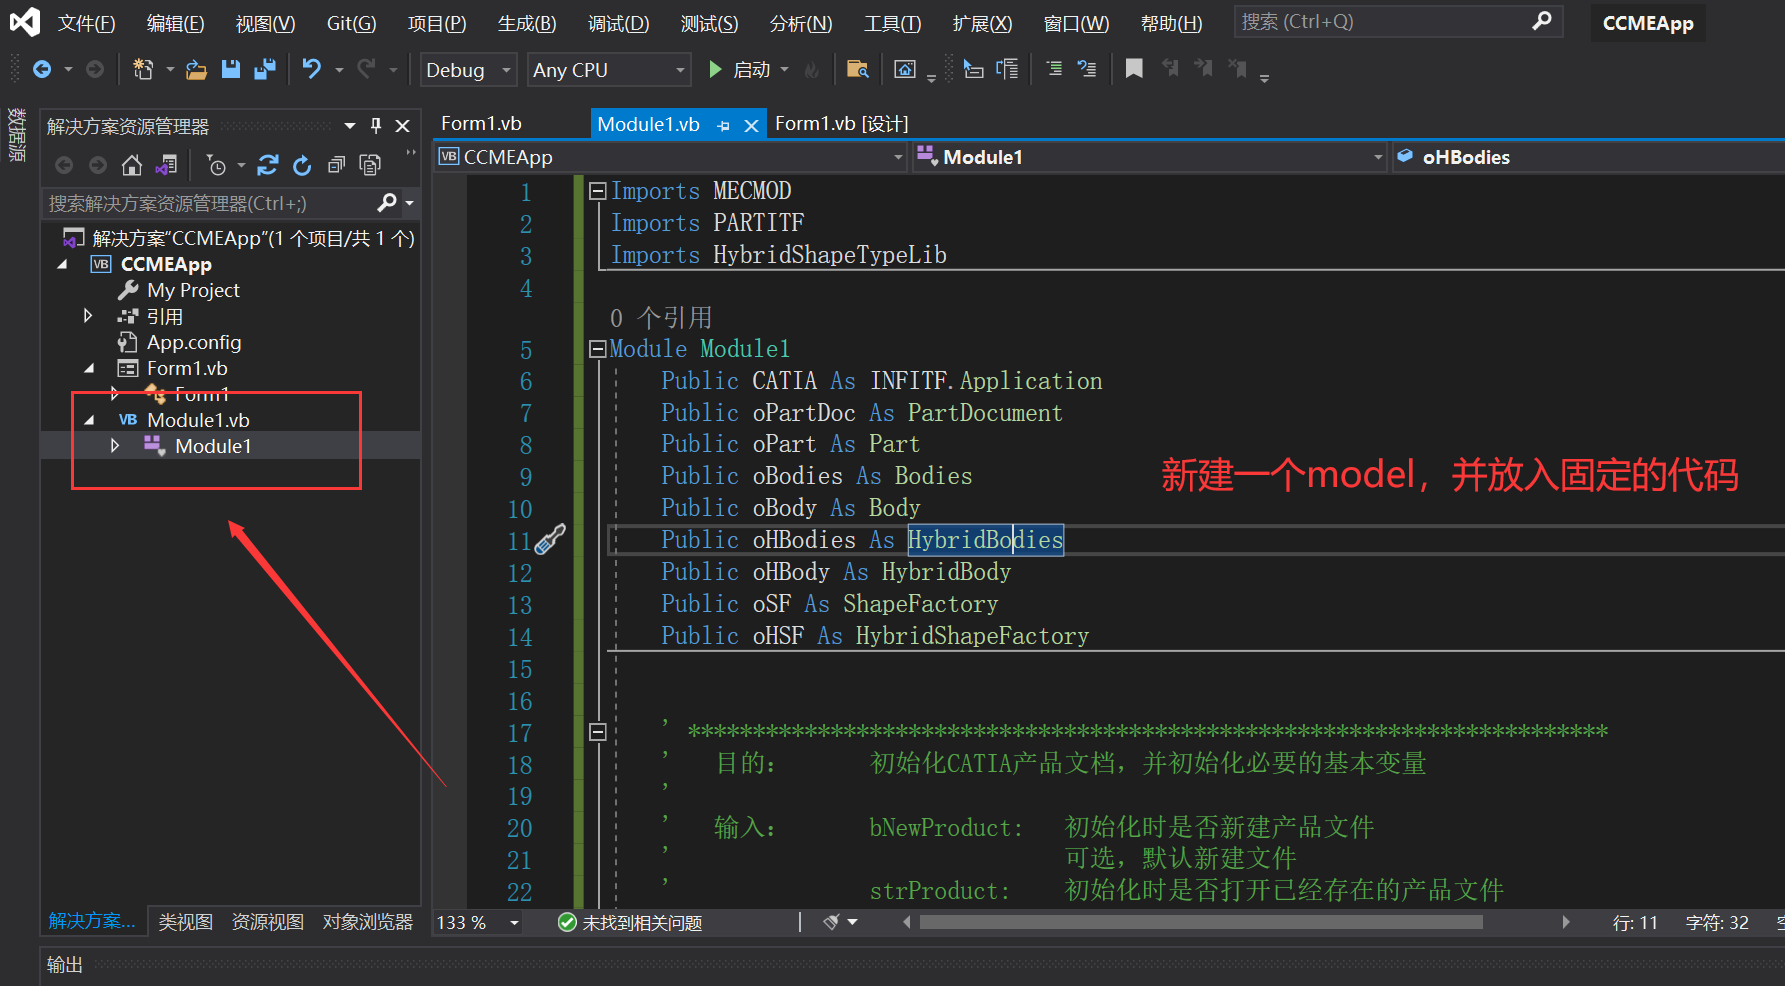Click the Show All Files icon
This screenshot has height=986, width=1785.
(x=370, y=165)
